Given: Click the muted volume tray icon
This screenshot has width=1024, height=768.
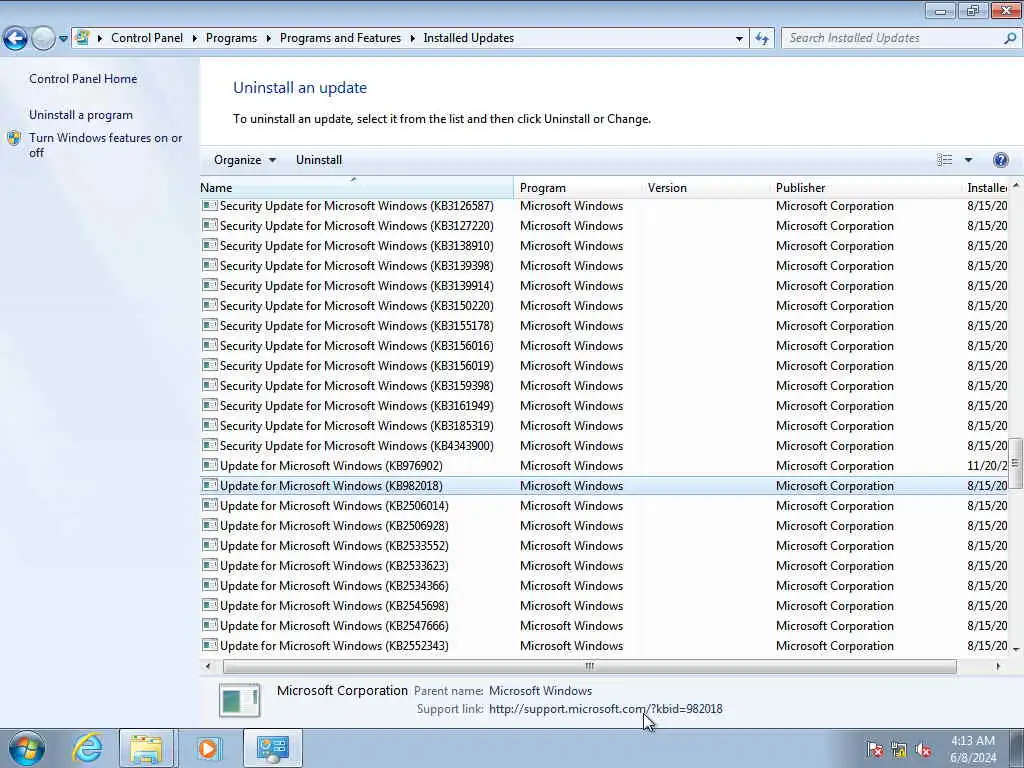Looking at the screenshot, I should click(x=923, y=750).
